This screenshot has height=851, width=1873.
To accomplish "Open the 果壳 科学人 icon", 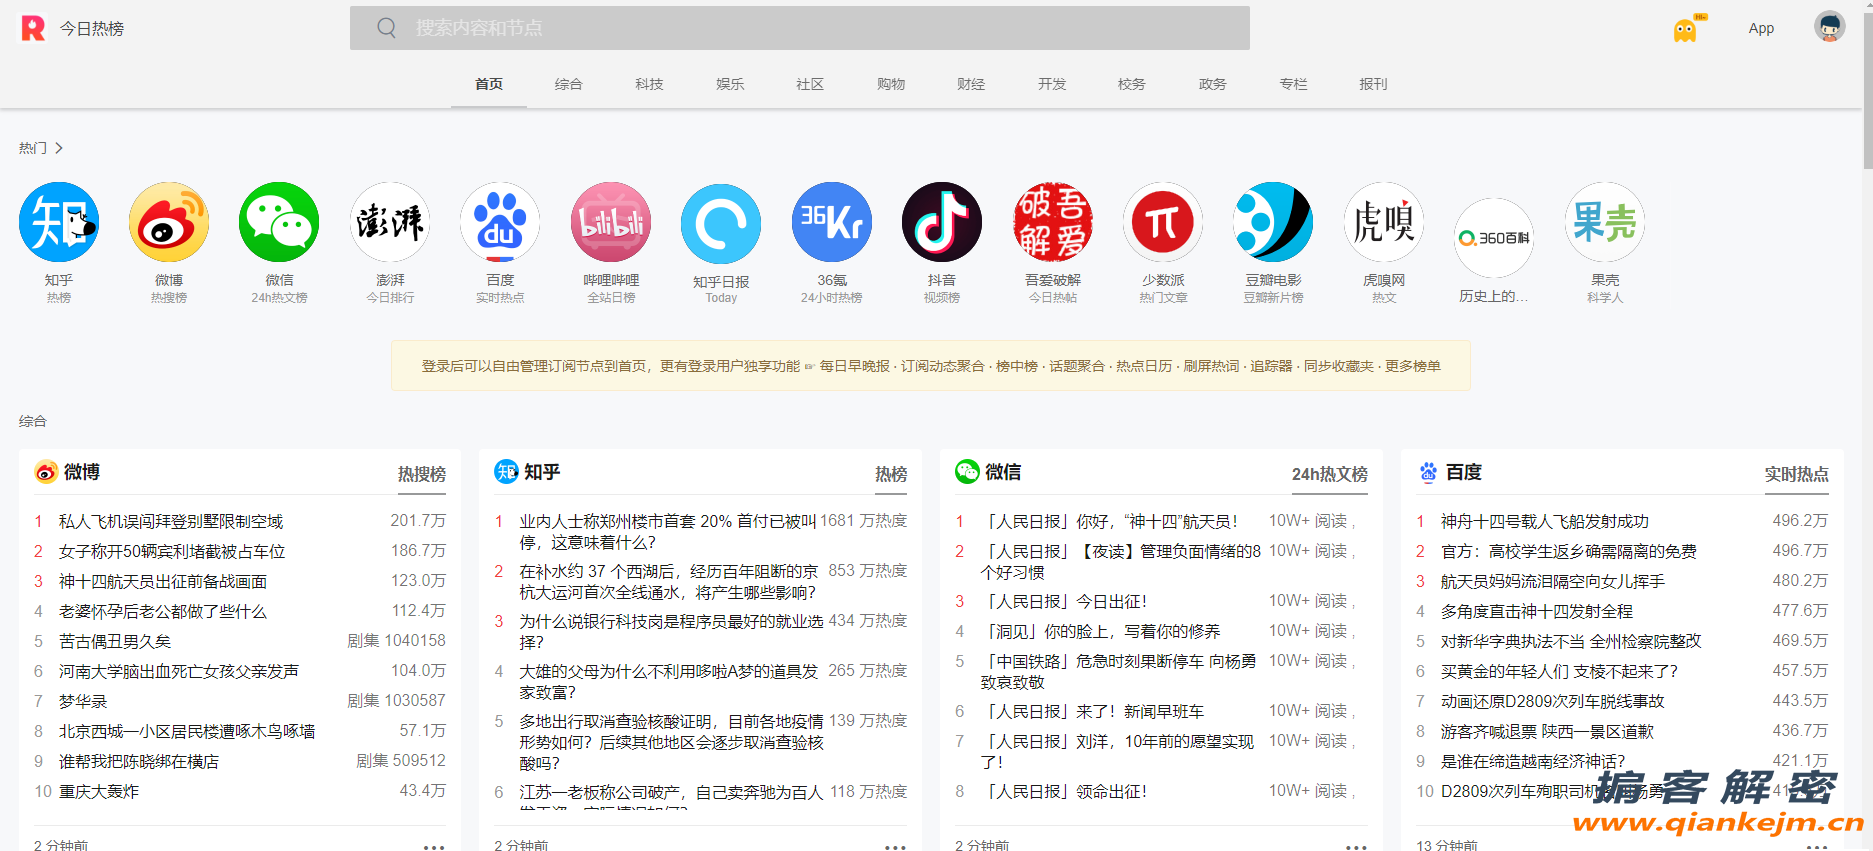I will 1605,222.
